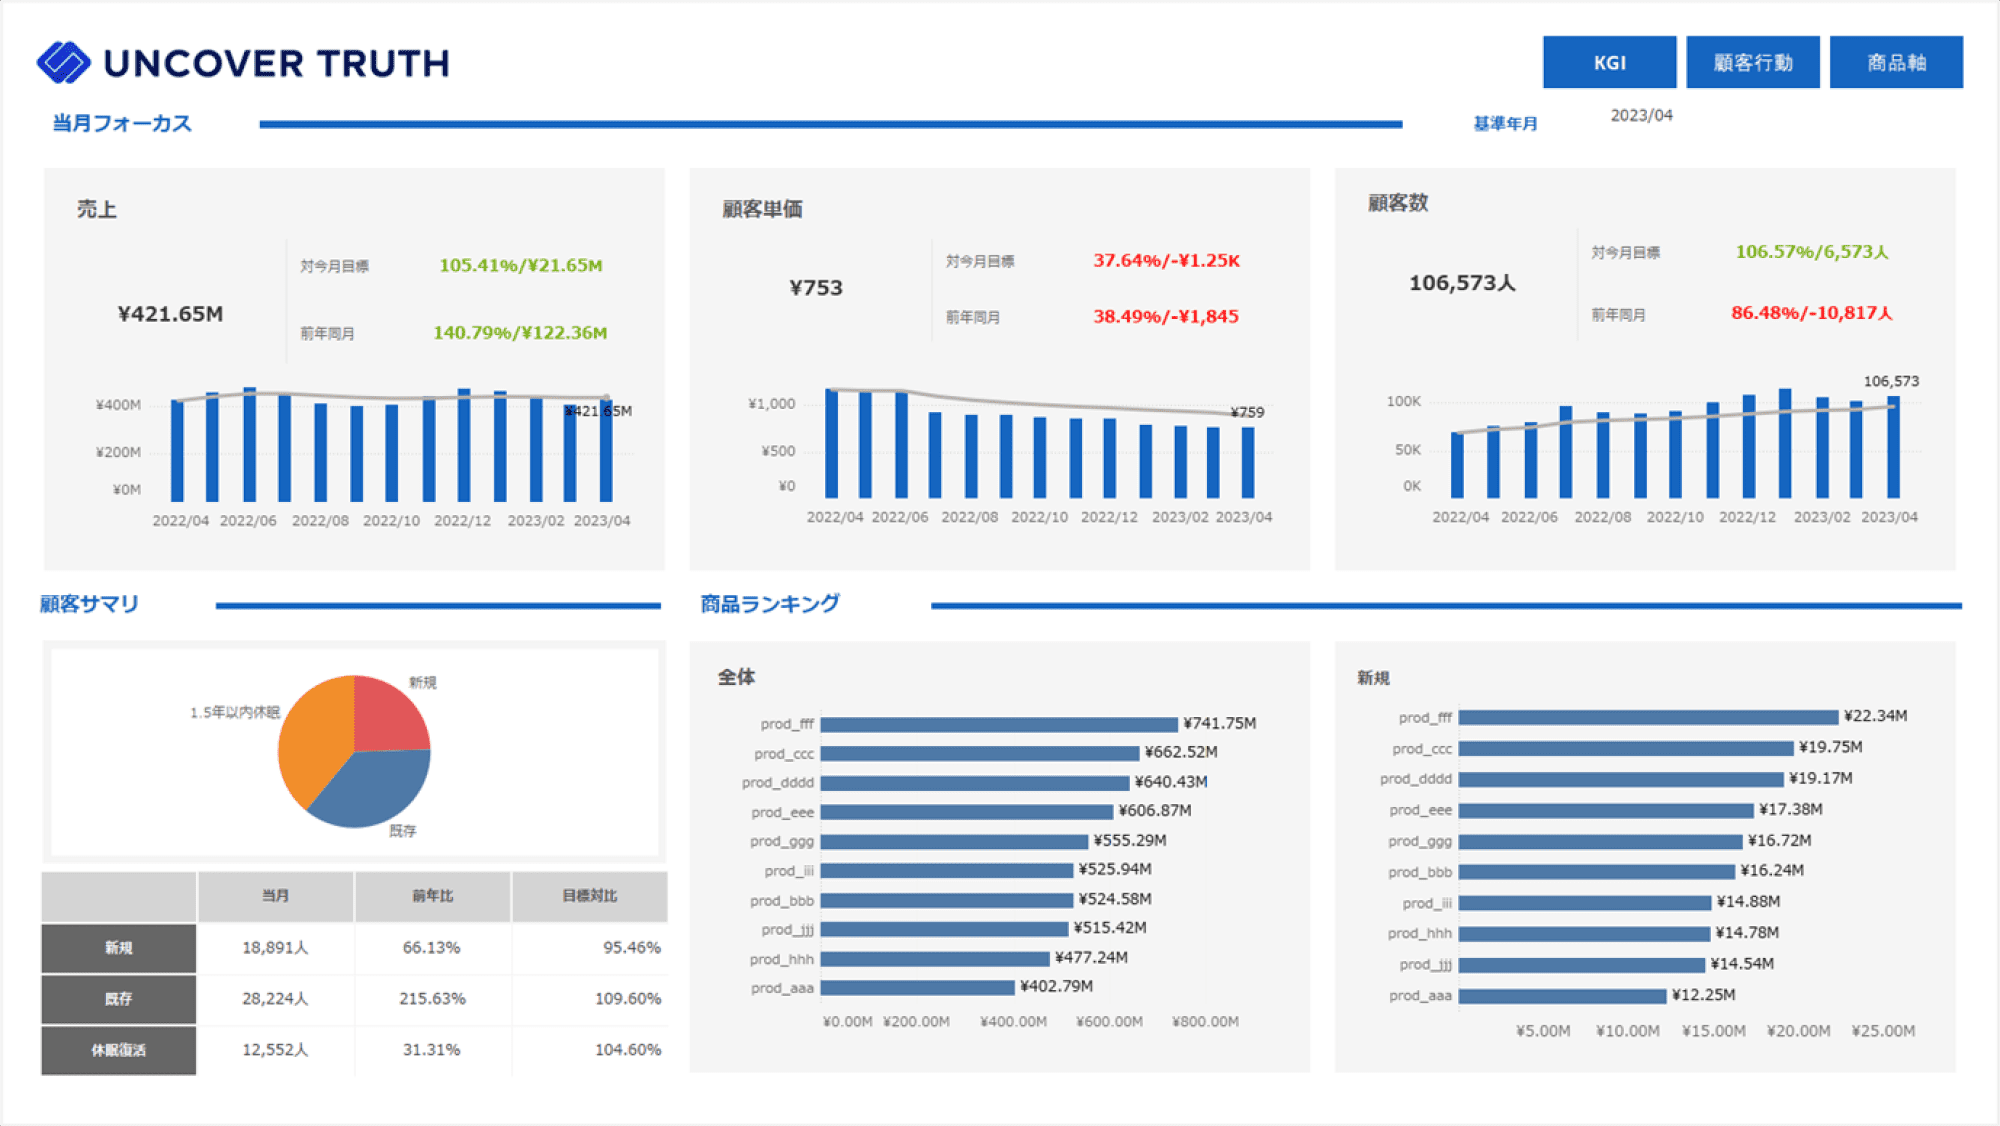
Task: Select 37.64%/-¥1.25K target value
Action: click(x=1166, y=260)
